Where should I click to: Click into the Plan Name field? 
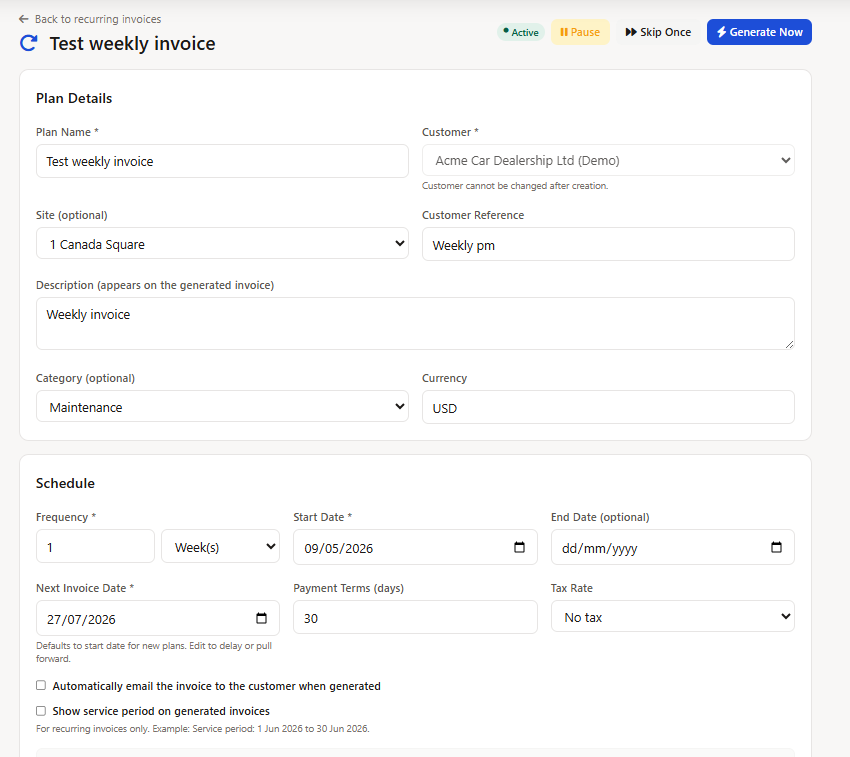(x=222, y=161)
